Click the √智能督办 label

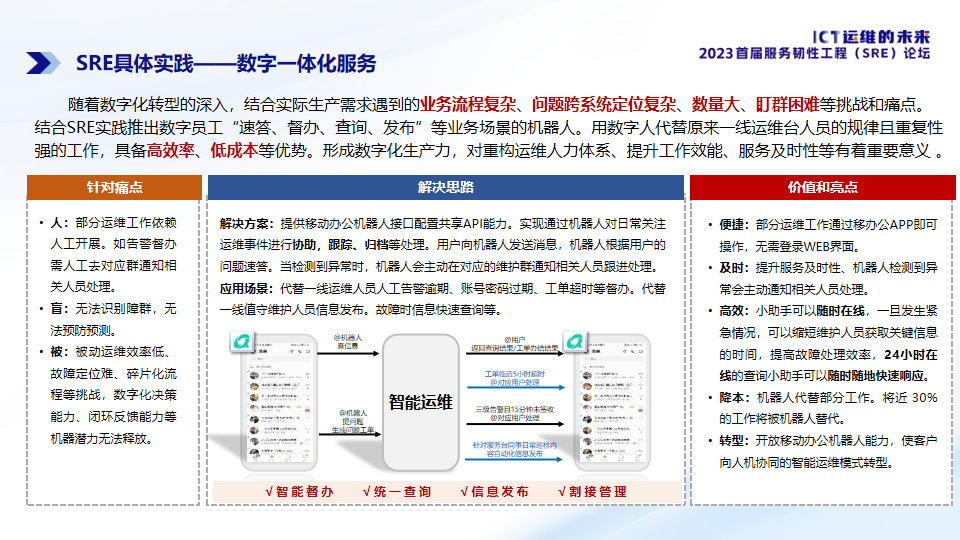[x=299, y=492]
